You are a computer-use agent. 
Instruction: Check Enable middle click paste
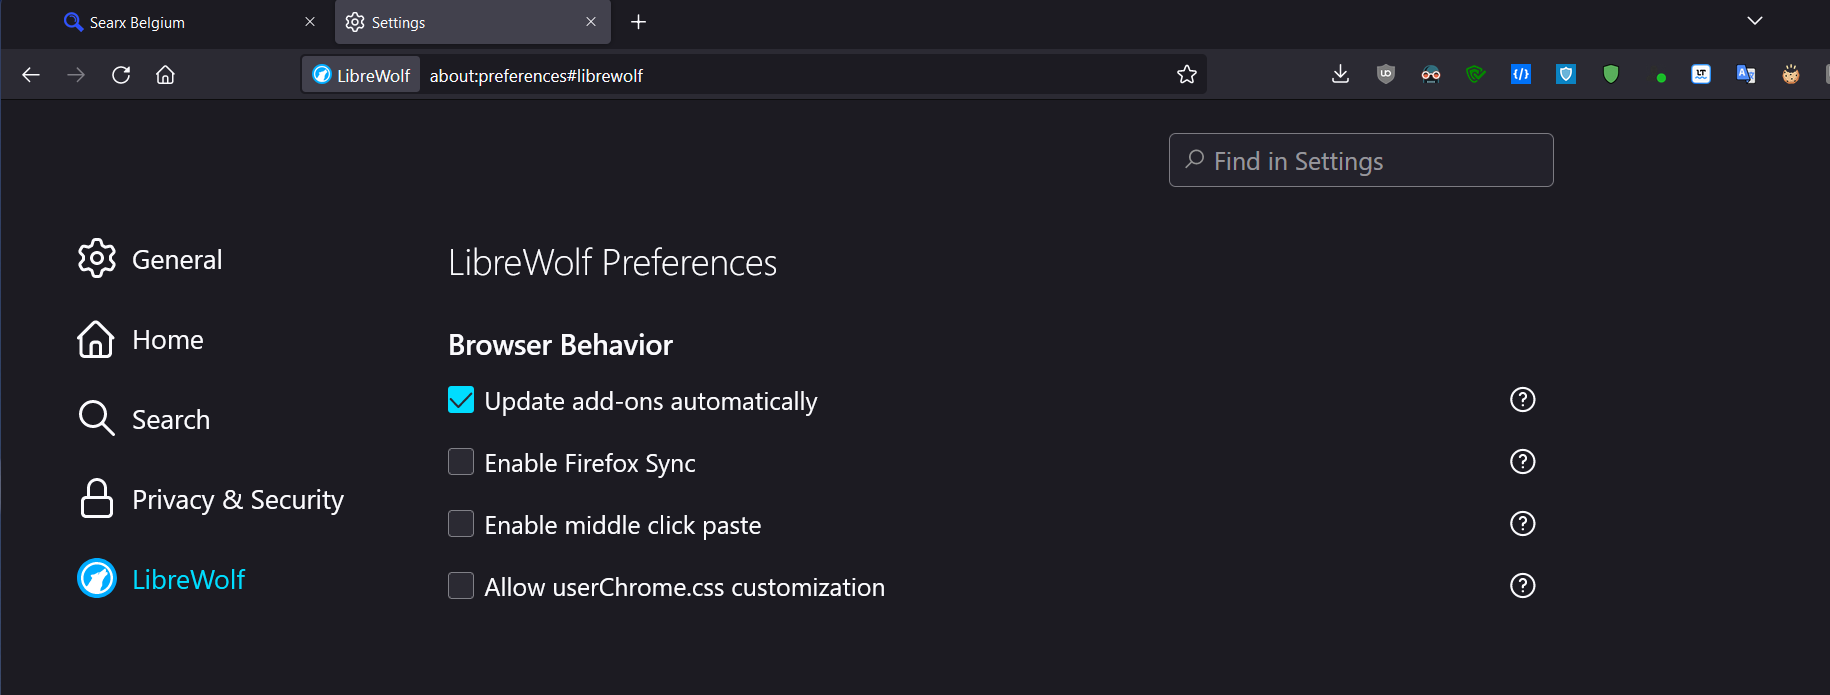point(461,524)
